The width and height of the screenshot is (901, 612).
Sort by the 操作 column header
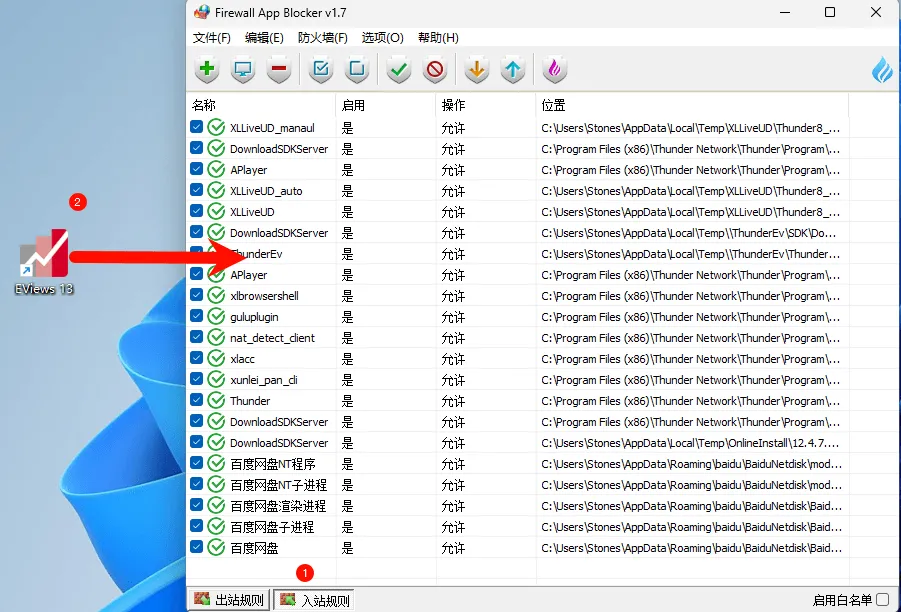coord(486,105)
